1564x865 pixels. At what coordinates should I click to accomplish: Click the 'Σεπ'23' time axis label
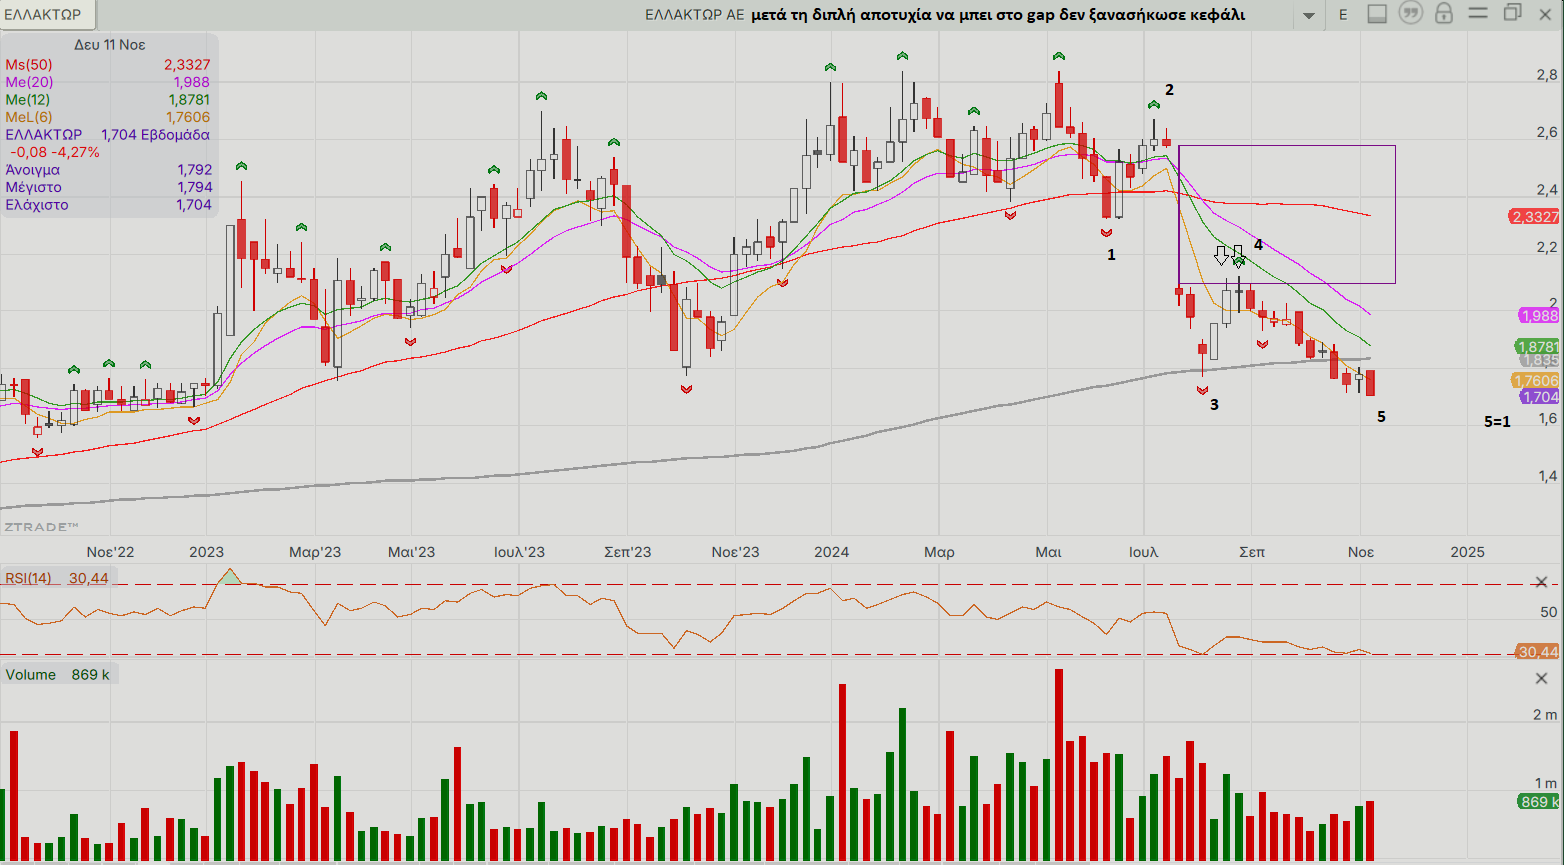(627, 552)
